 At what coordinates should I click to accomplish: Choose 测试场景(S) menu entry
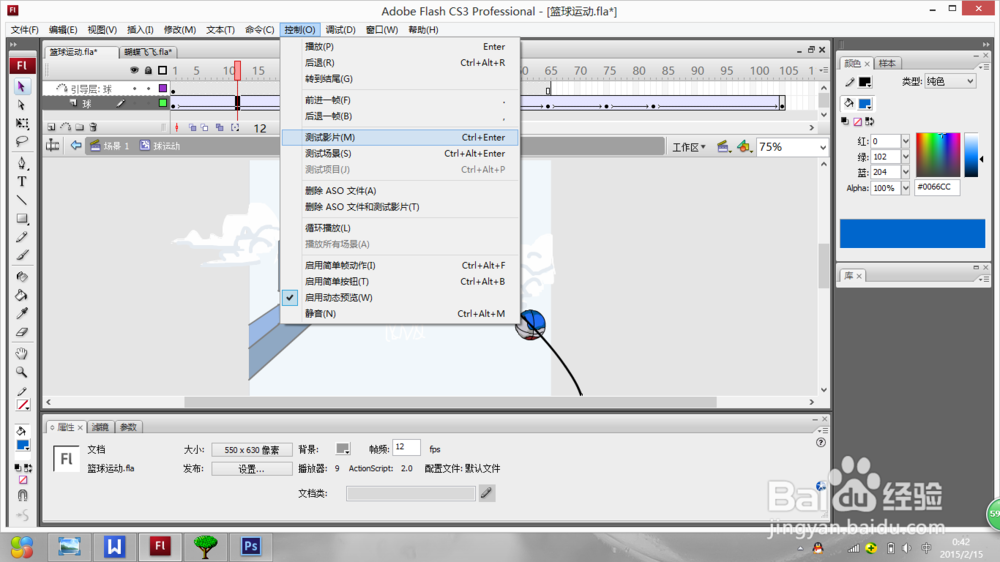coord(400,153)
